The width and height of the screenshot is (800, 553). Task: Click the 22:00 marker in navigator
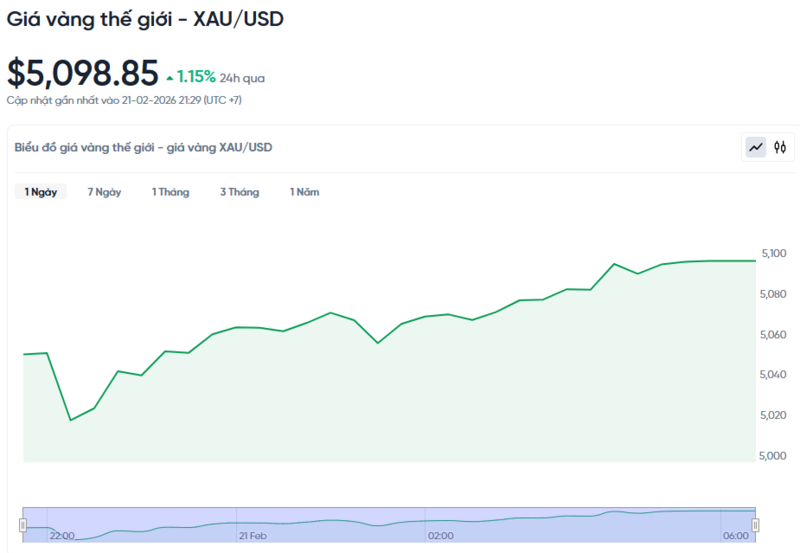point(62,537)
